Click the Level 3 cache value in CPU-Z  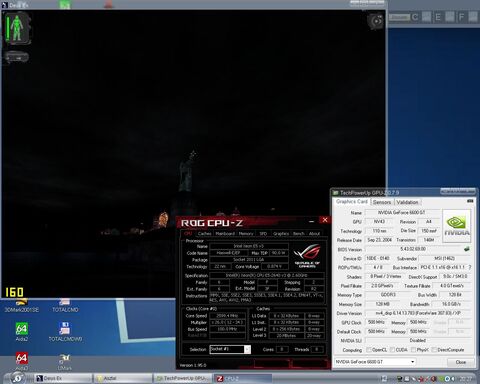coord(288,335)
